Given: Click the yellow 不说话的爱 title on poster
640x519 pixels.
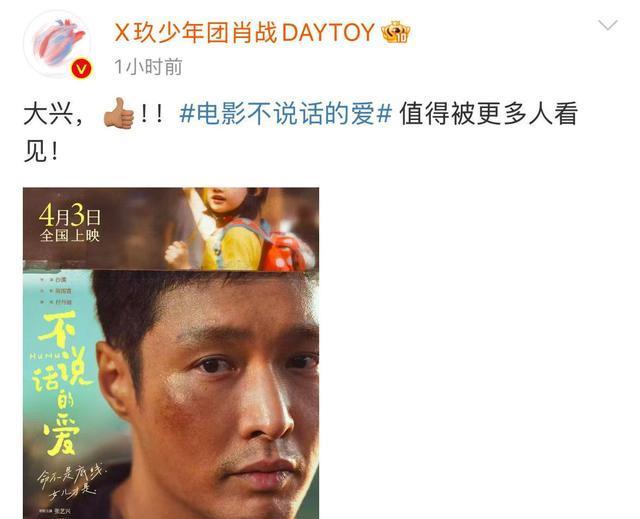Looking at the screenshot, I should (x=61, y=383).
